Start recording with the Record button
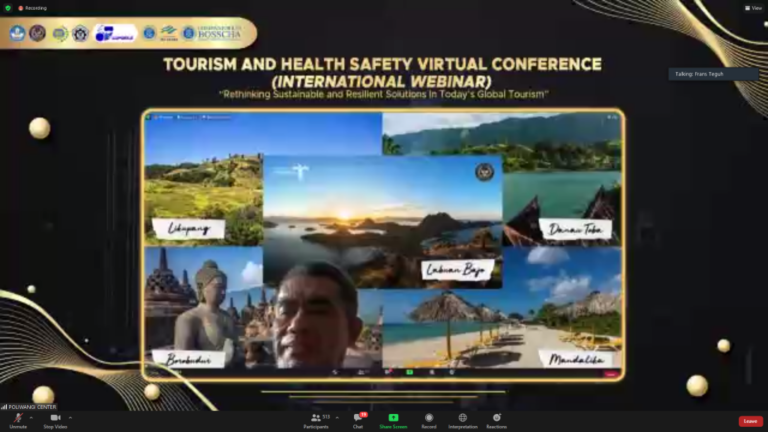Screen dimensions: 768x432 429,420
